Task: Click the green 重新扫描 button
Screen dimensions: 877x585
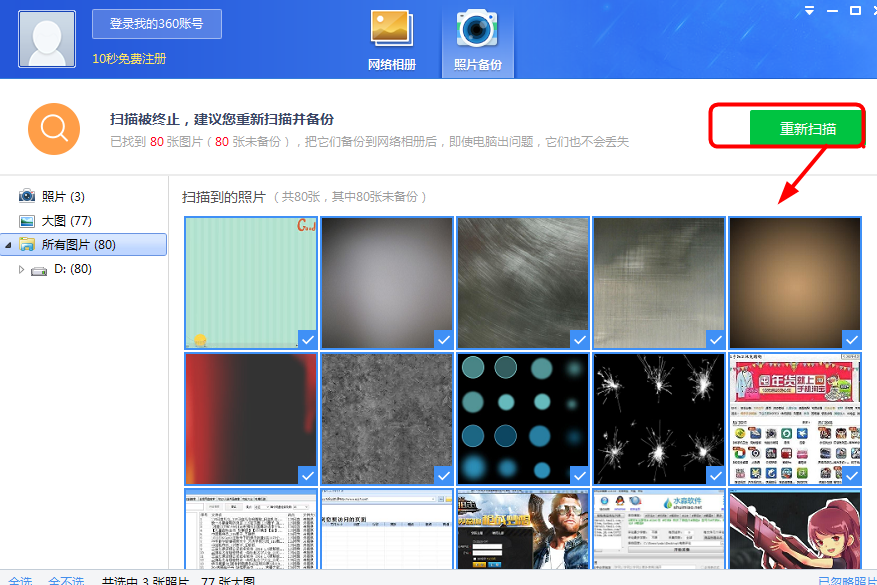Action: 807,129
